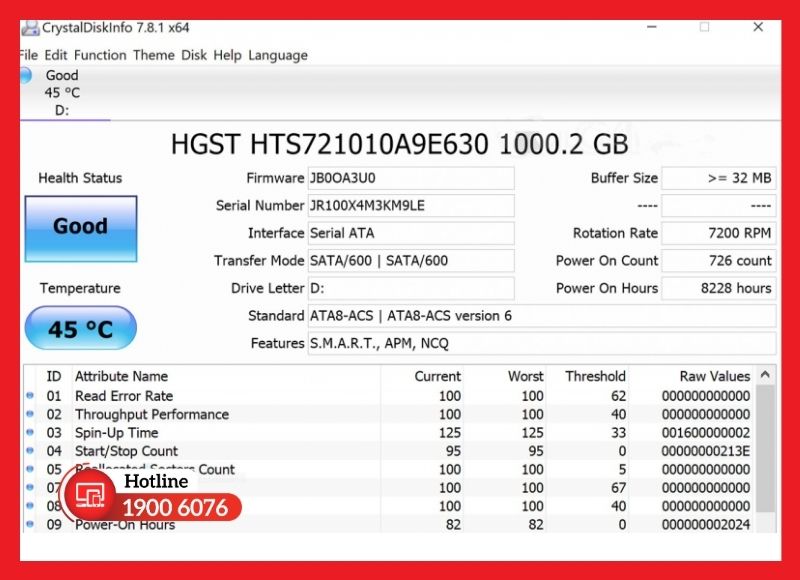Image resolution: width=800 pixels, height=580 pixels.
Task: Open the Language menu
Action: tap(278, 56)
